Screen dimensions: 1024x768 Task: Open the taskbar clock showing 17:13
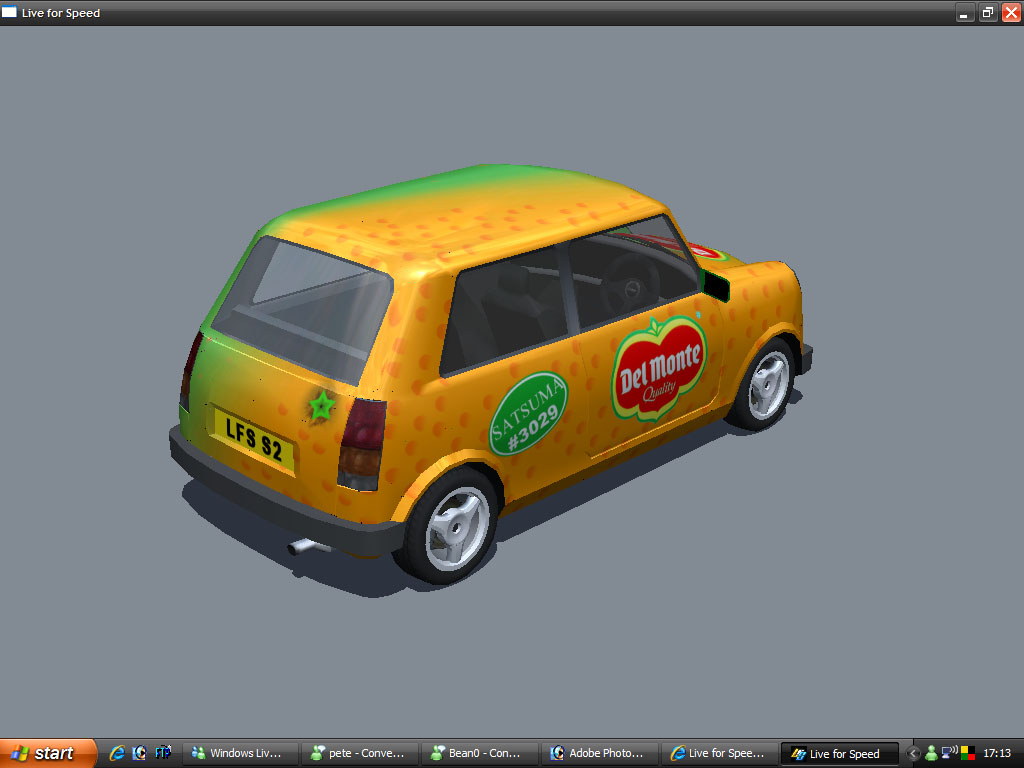click(997, 754)
